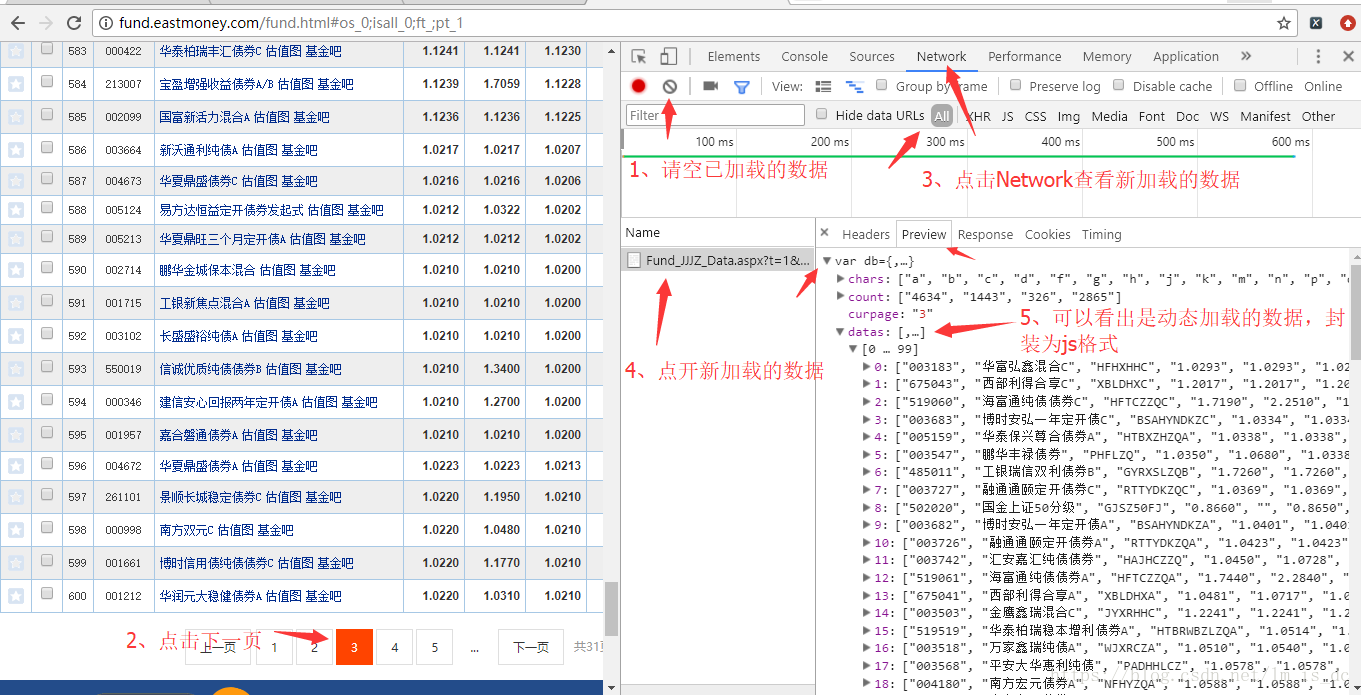Expand the chars array in Preview
The image size is (1361, 695).
tap(840, 279)
